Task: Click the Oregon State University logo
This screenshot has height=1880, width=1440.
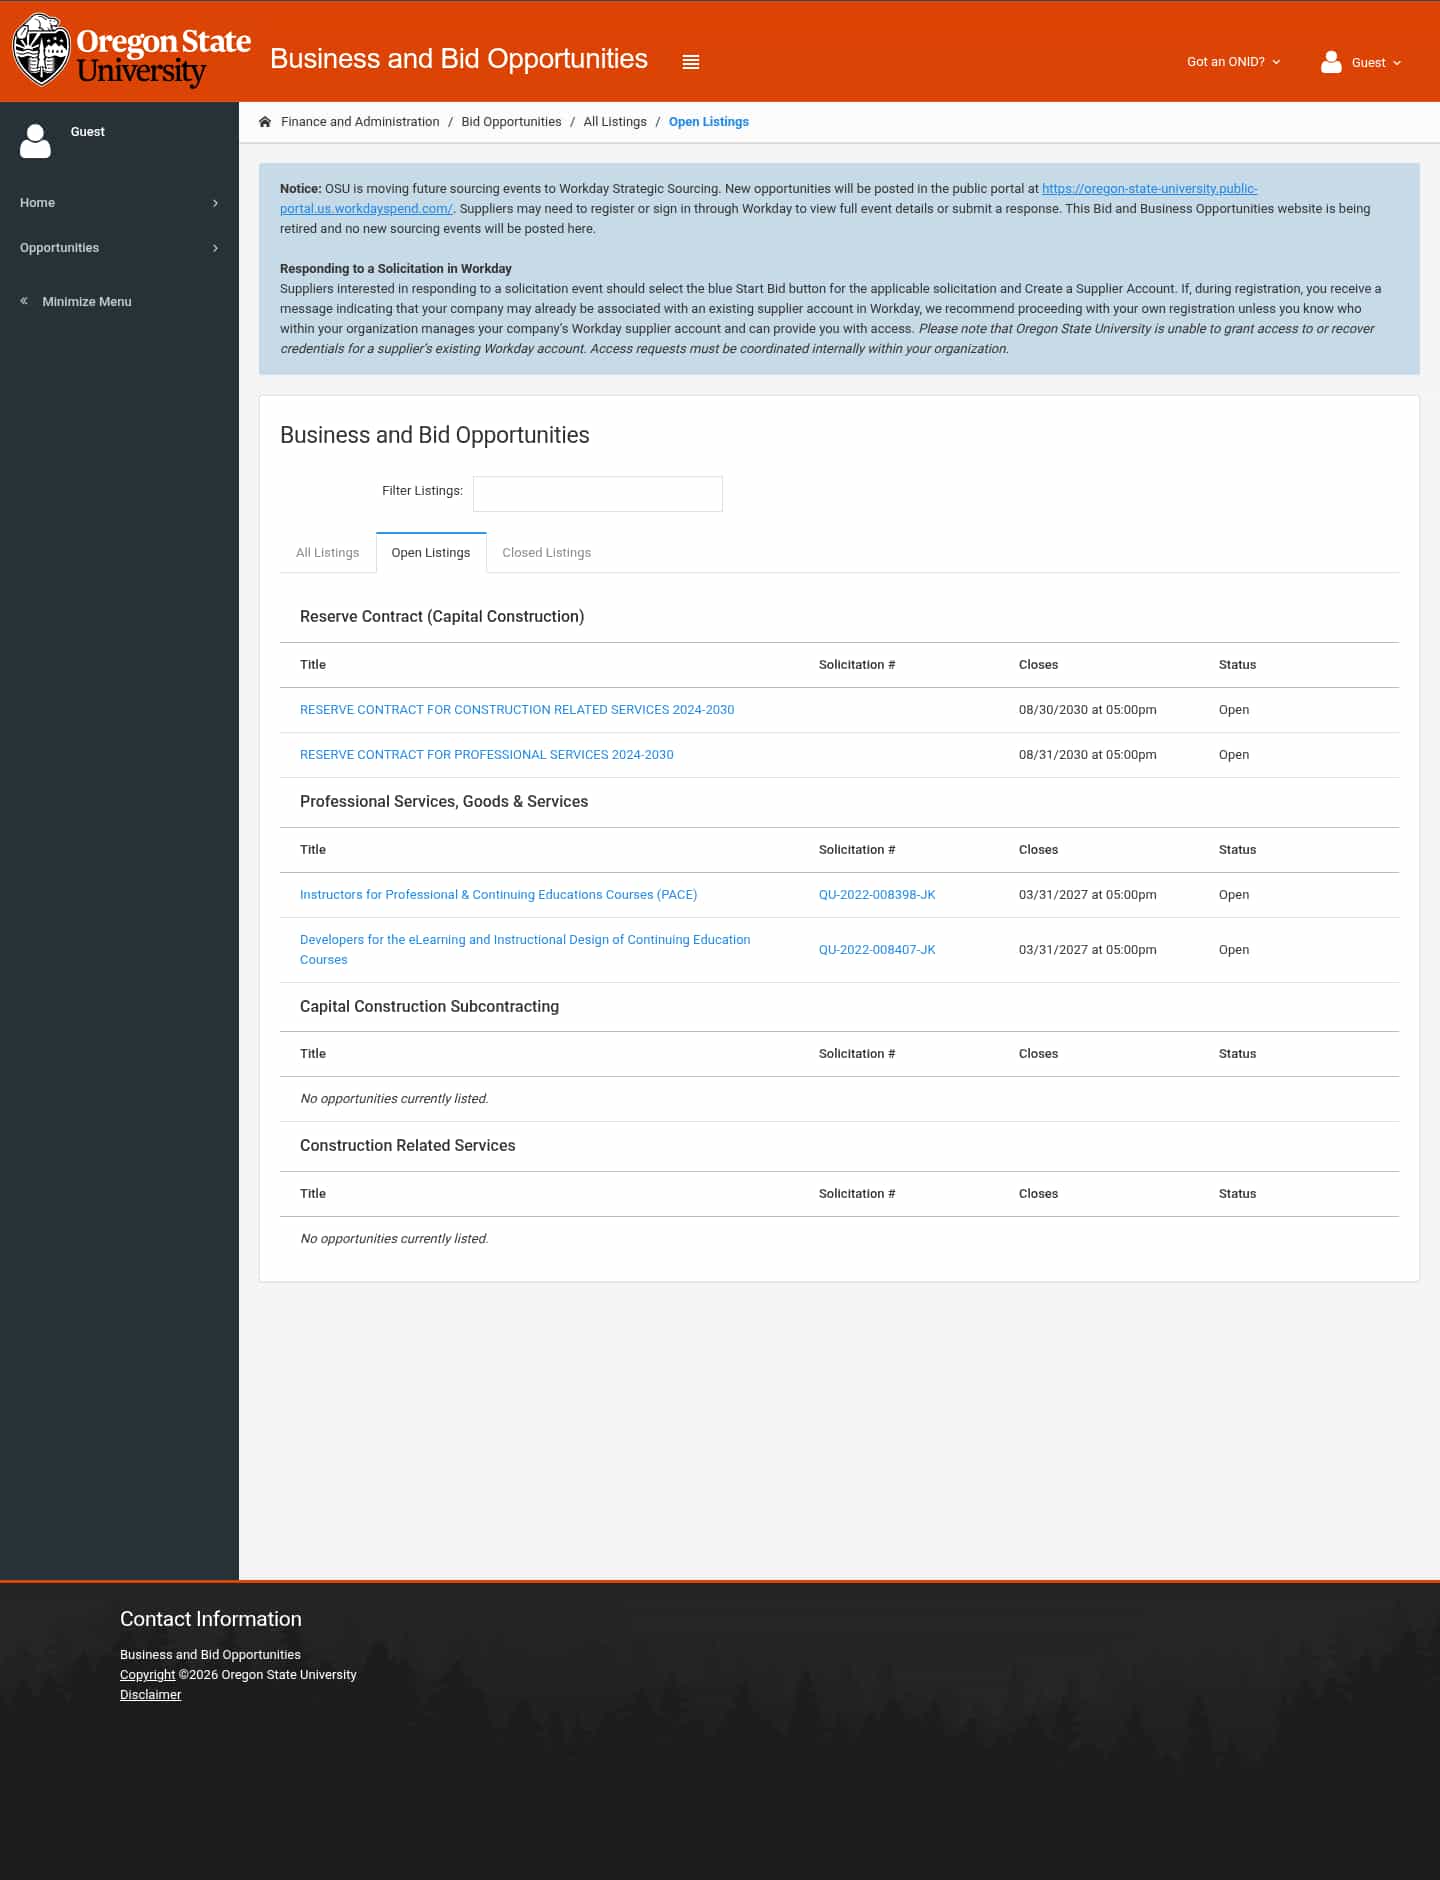Action: click(131, 51)
